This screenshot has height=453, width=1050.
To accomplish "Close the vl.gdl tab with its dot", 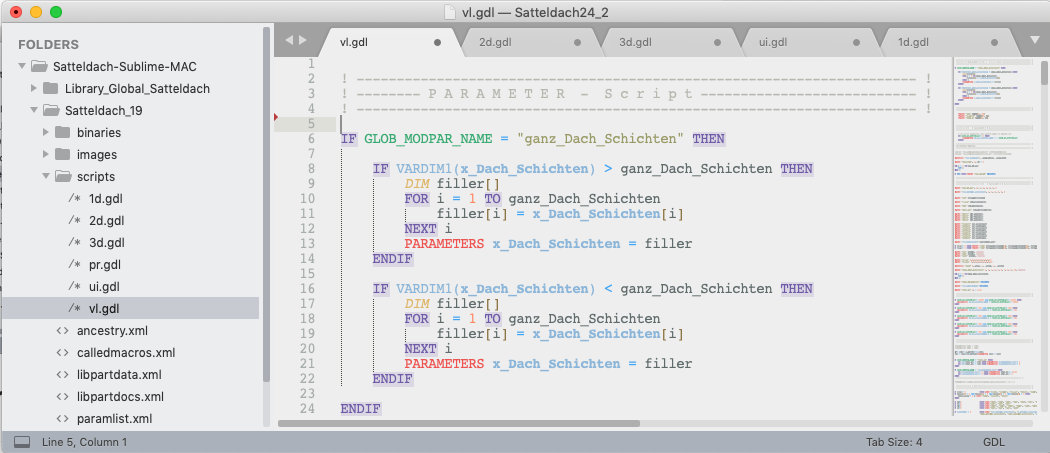I will click(438, 43).
